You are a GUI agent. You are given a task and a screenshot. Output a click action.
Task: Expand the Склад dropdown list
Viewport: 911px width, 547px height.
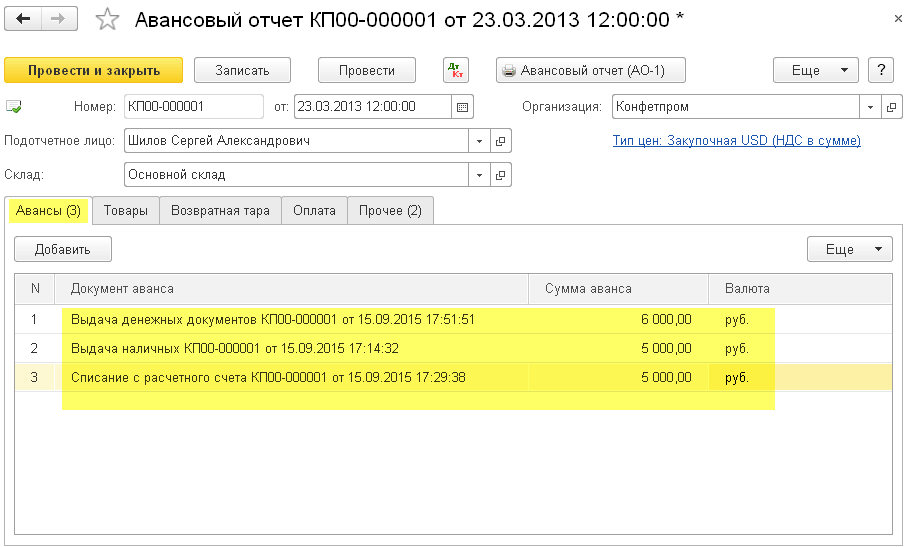click(479, 175)
